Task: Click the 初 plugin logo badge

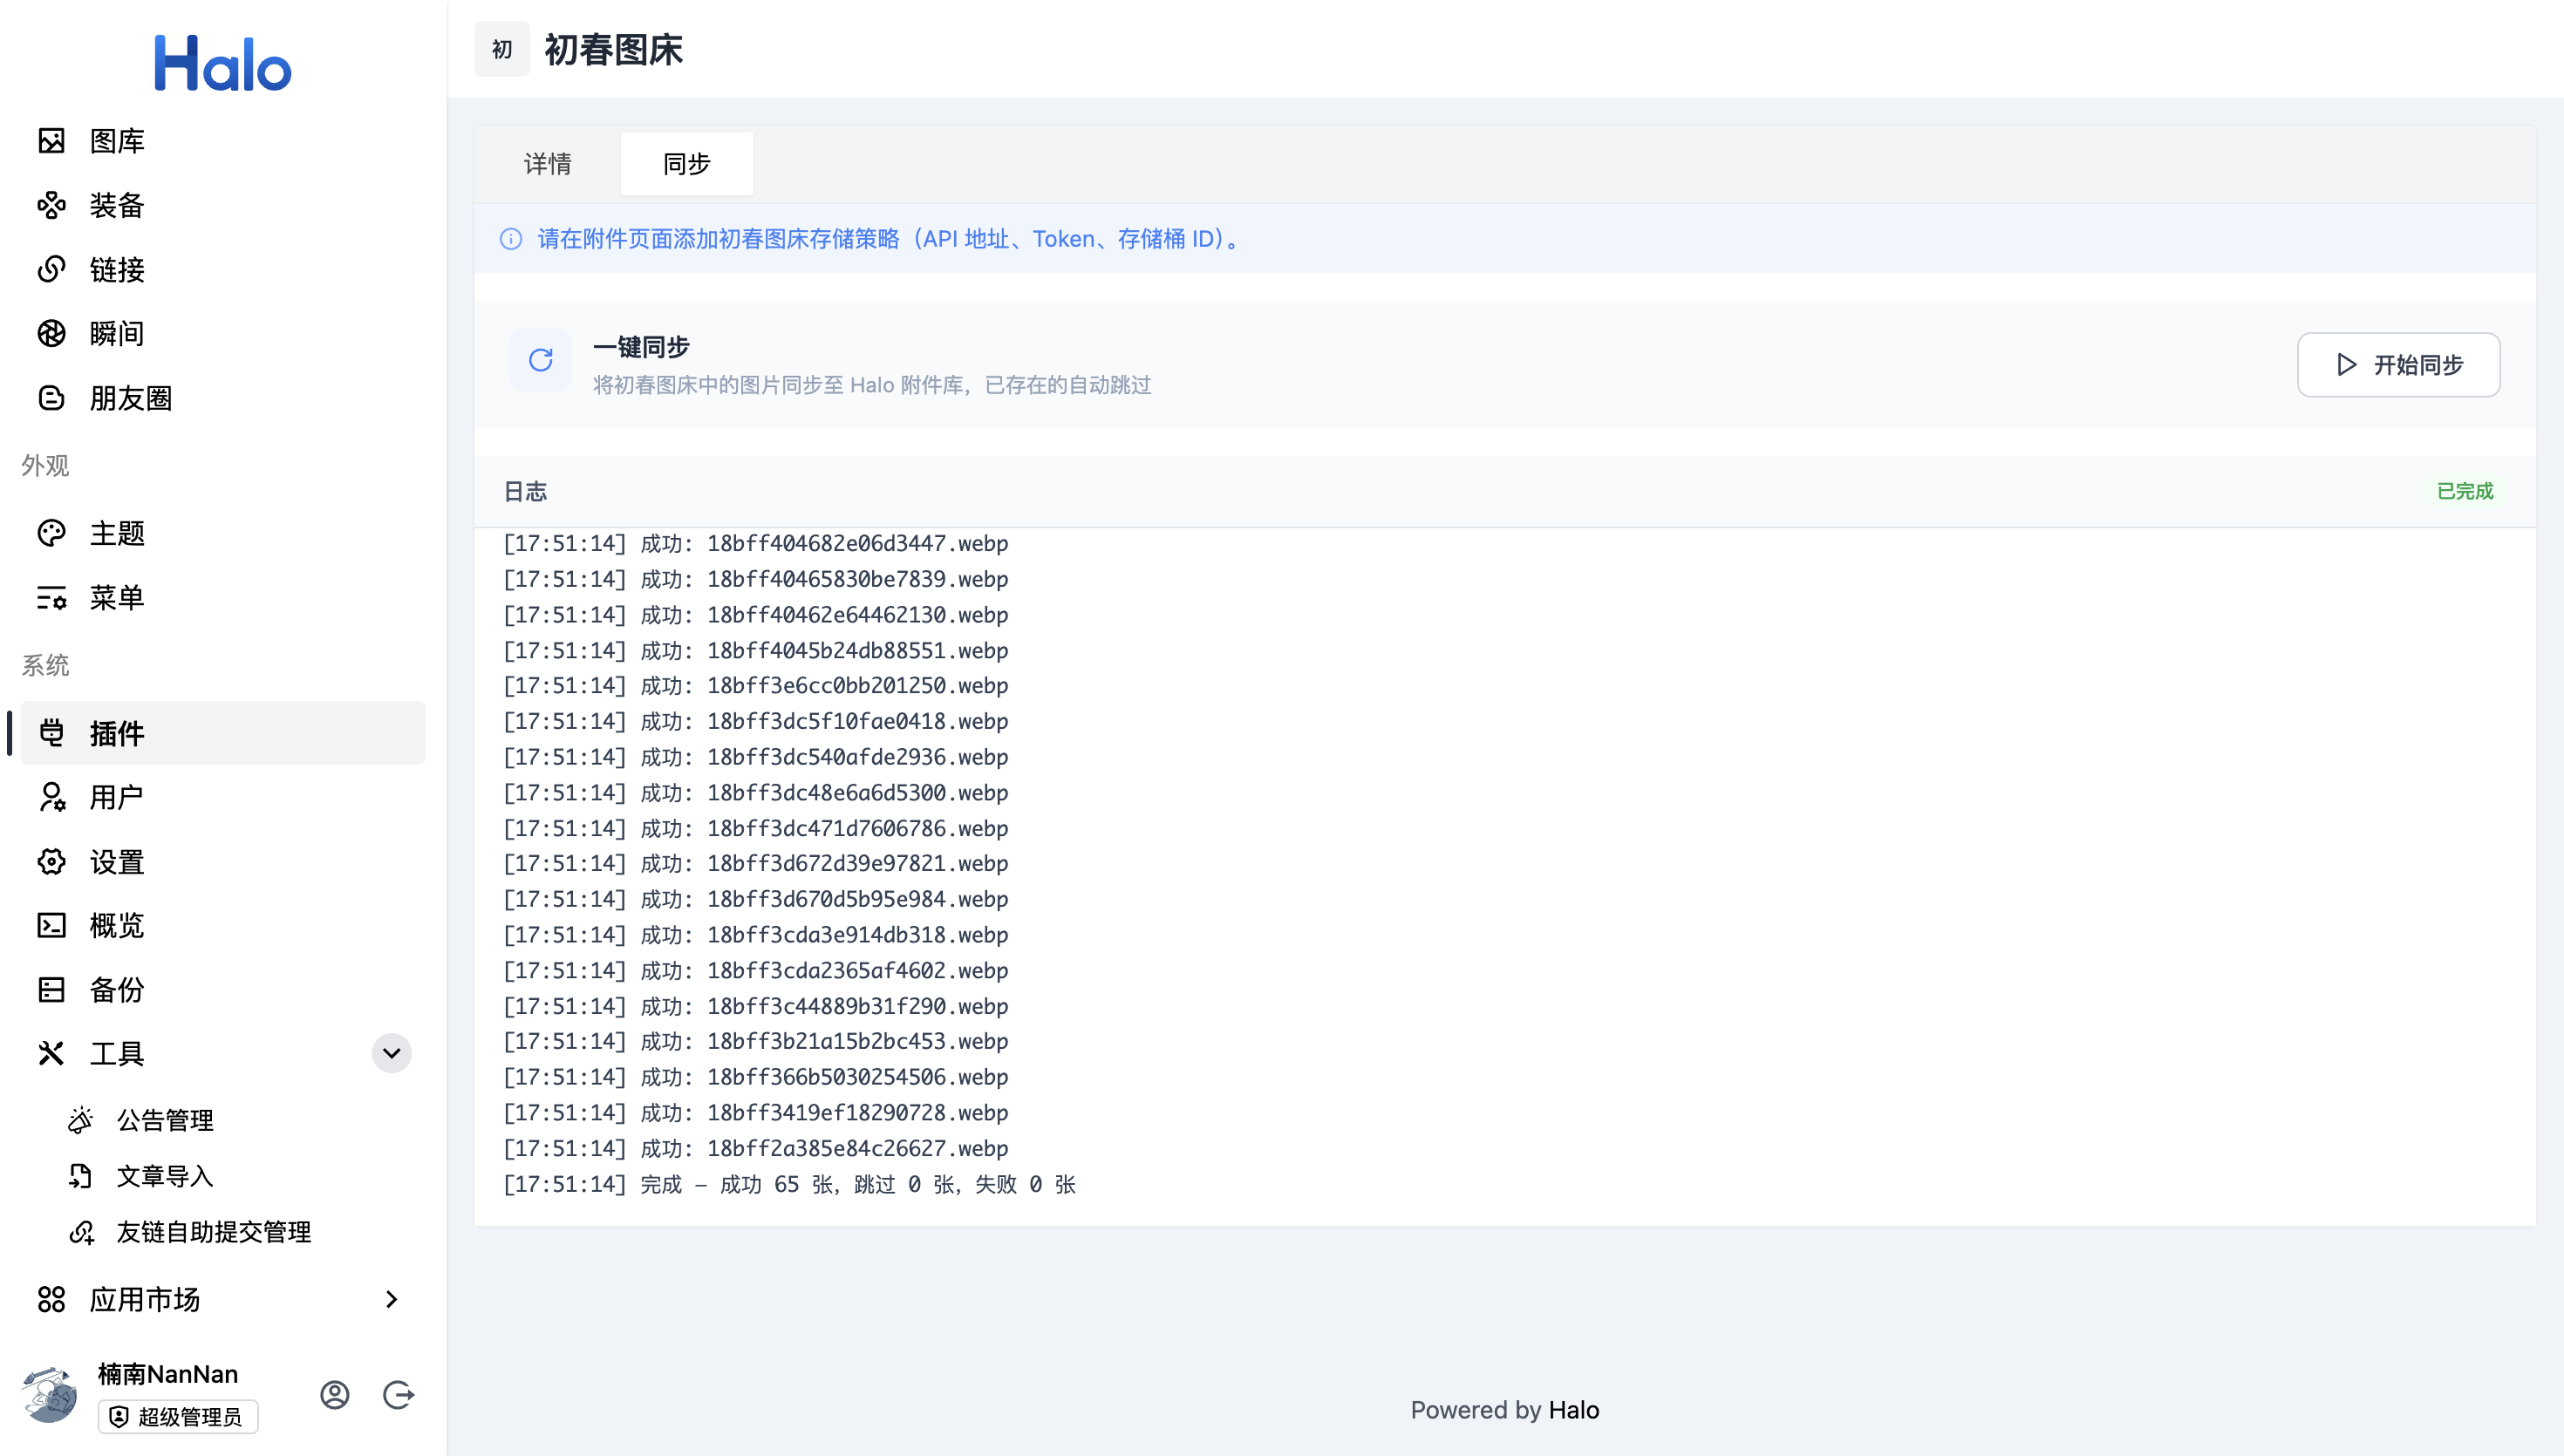Action: click(502, 49)
